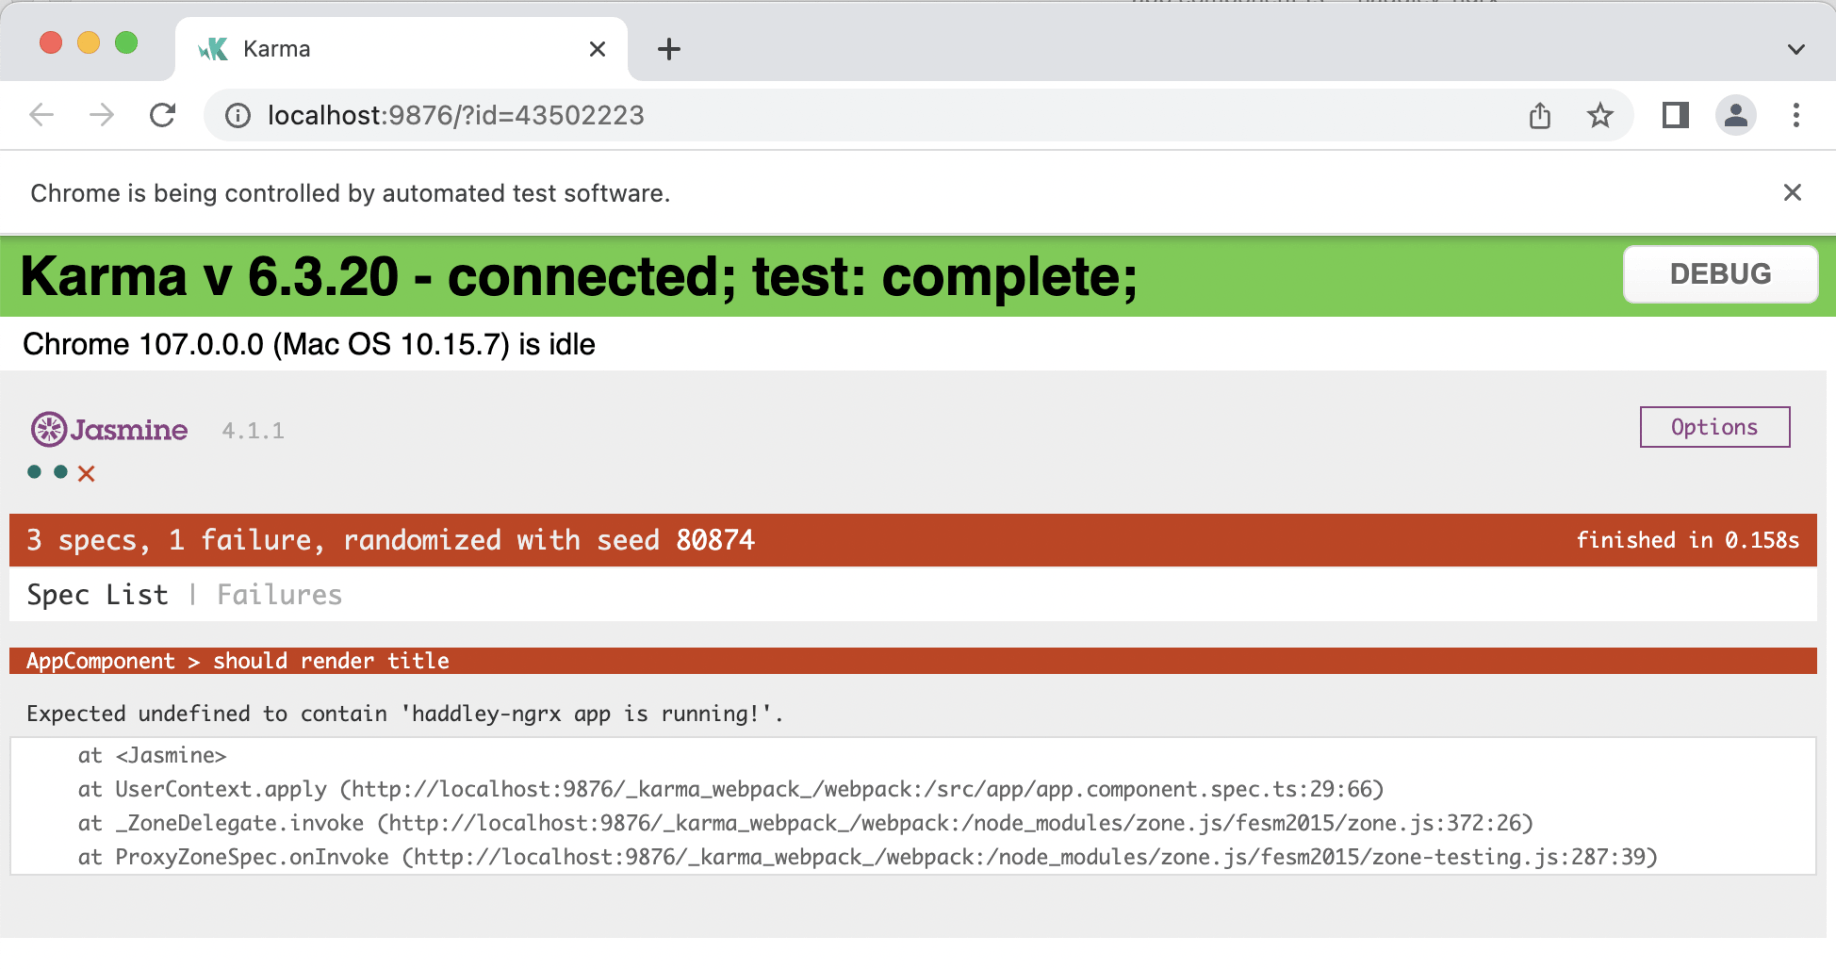Viewport: 1836px width, 969px height.
Task: Click the browser back arrow
Action: click(41, 115)
